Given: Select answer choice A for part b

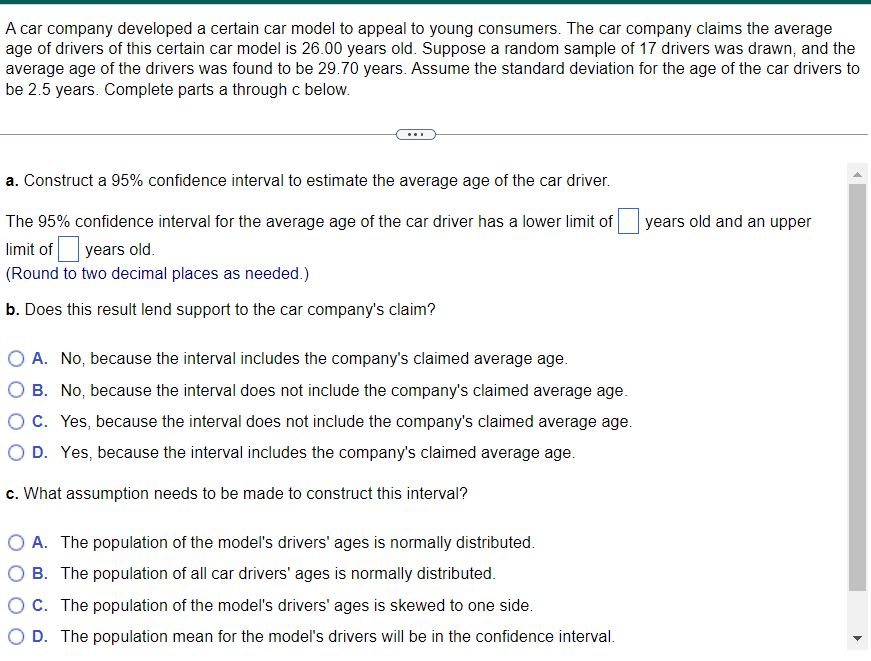Looking at the screenshot, I should point(16,358).
